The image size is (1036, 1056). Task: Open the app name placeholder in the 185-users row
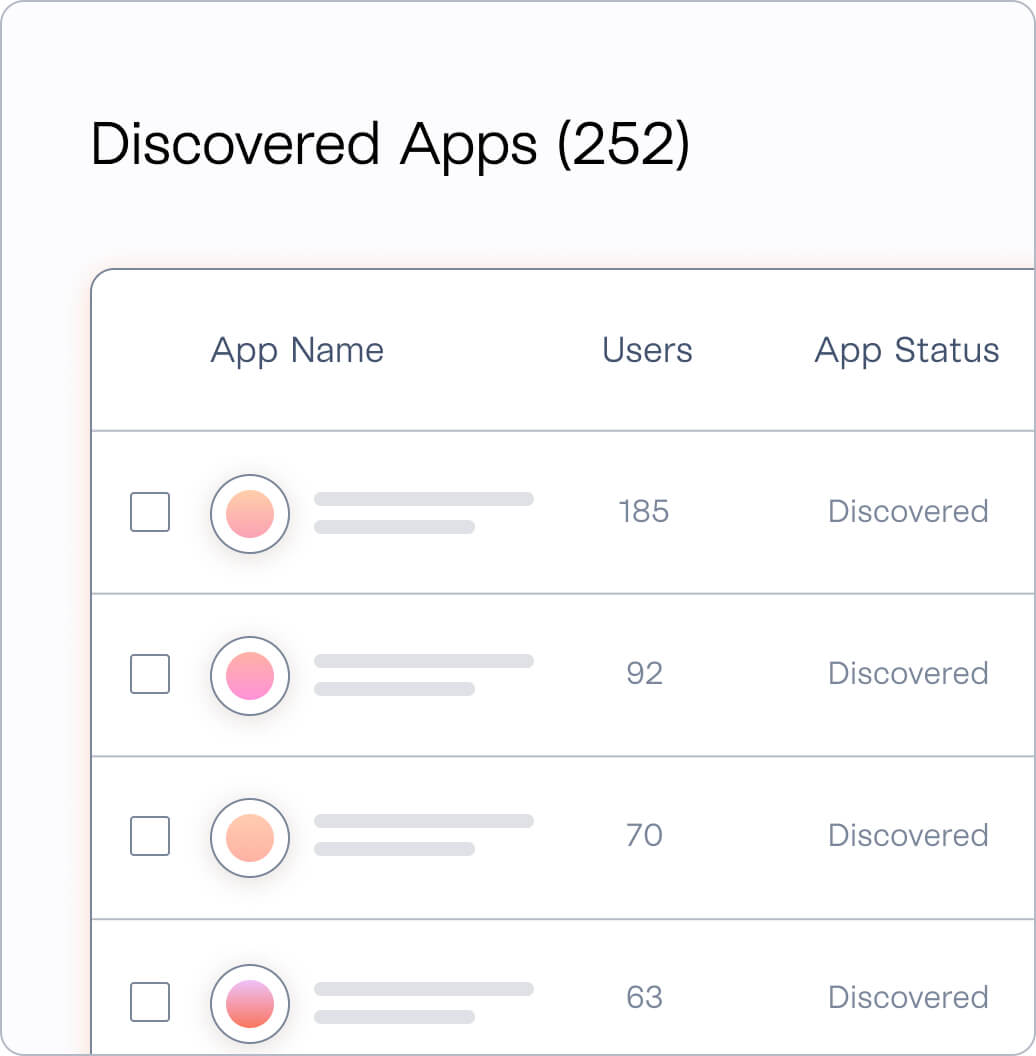pos(424,513)
